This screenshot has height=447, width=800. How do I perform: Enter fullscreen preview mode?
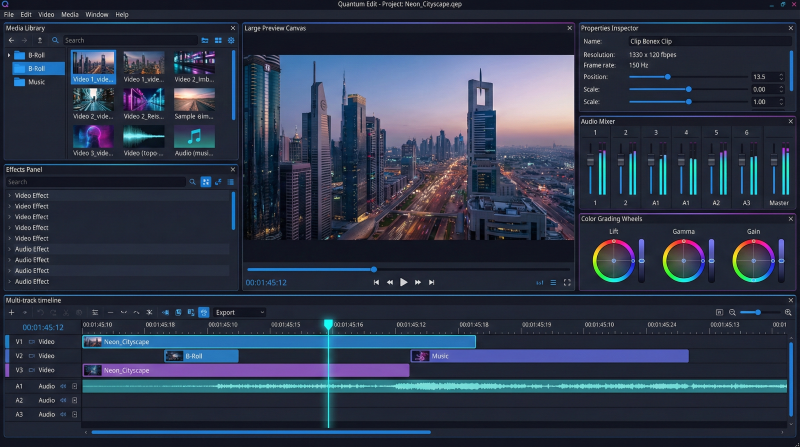coord(567,282)
